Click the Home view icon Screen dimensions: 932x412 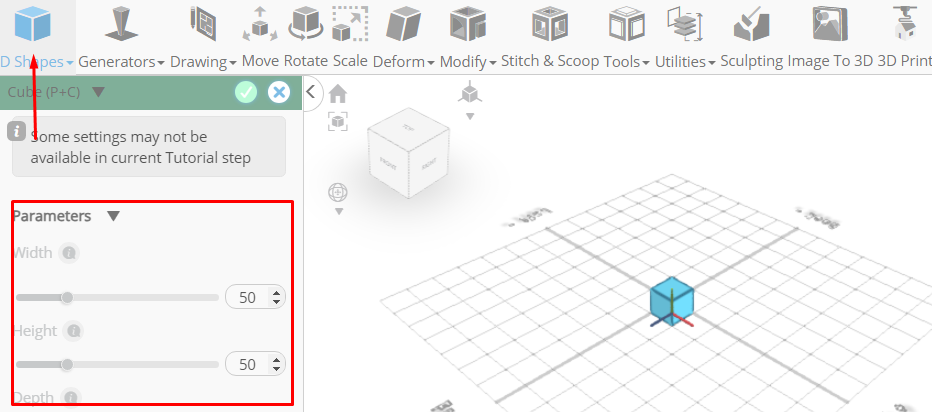click(338, 93)
